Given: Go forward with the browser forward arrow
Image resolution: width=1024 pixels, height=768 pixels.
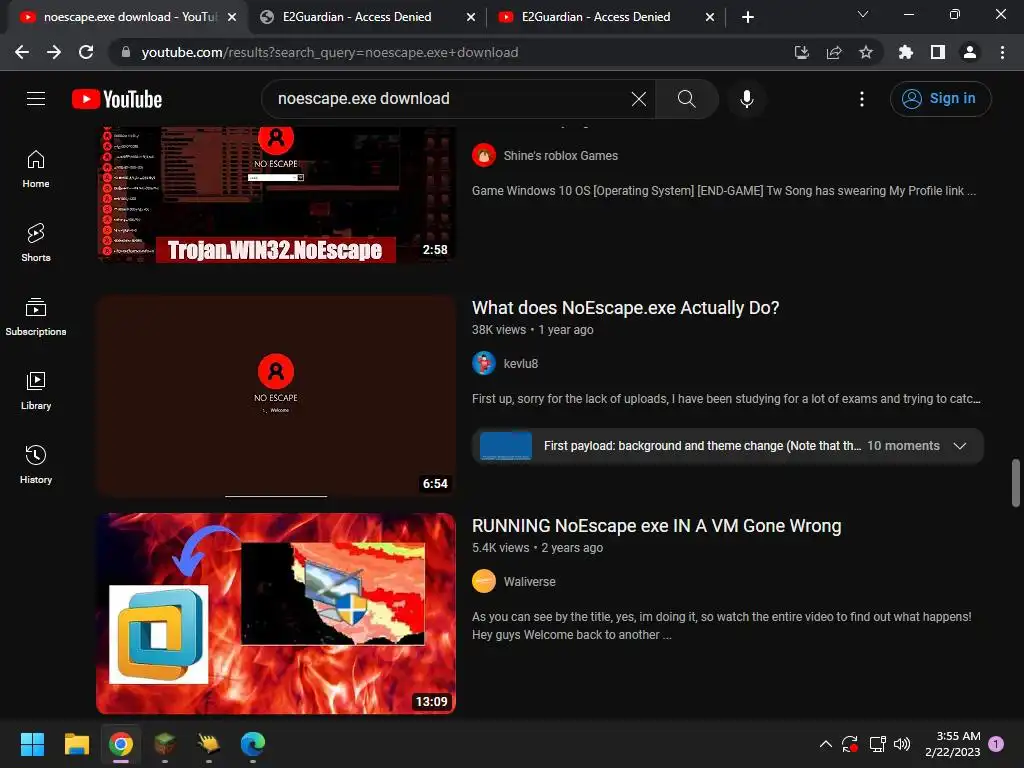Looking at the screenshot, I should (54, 52).
